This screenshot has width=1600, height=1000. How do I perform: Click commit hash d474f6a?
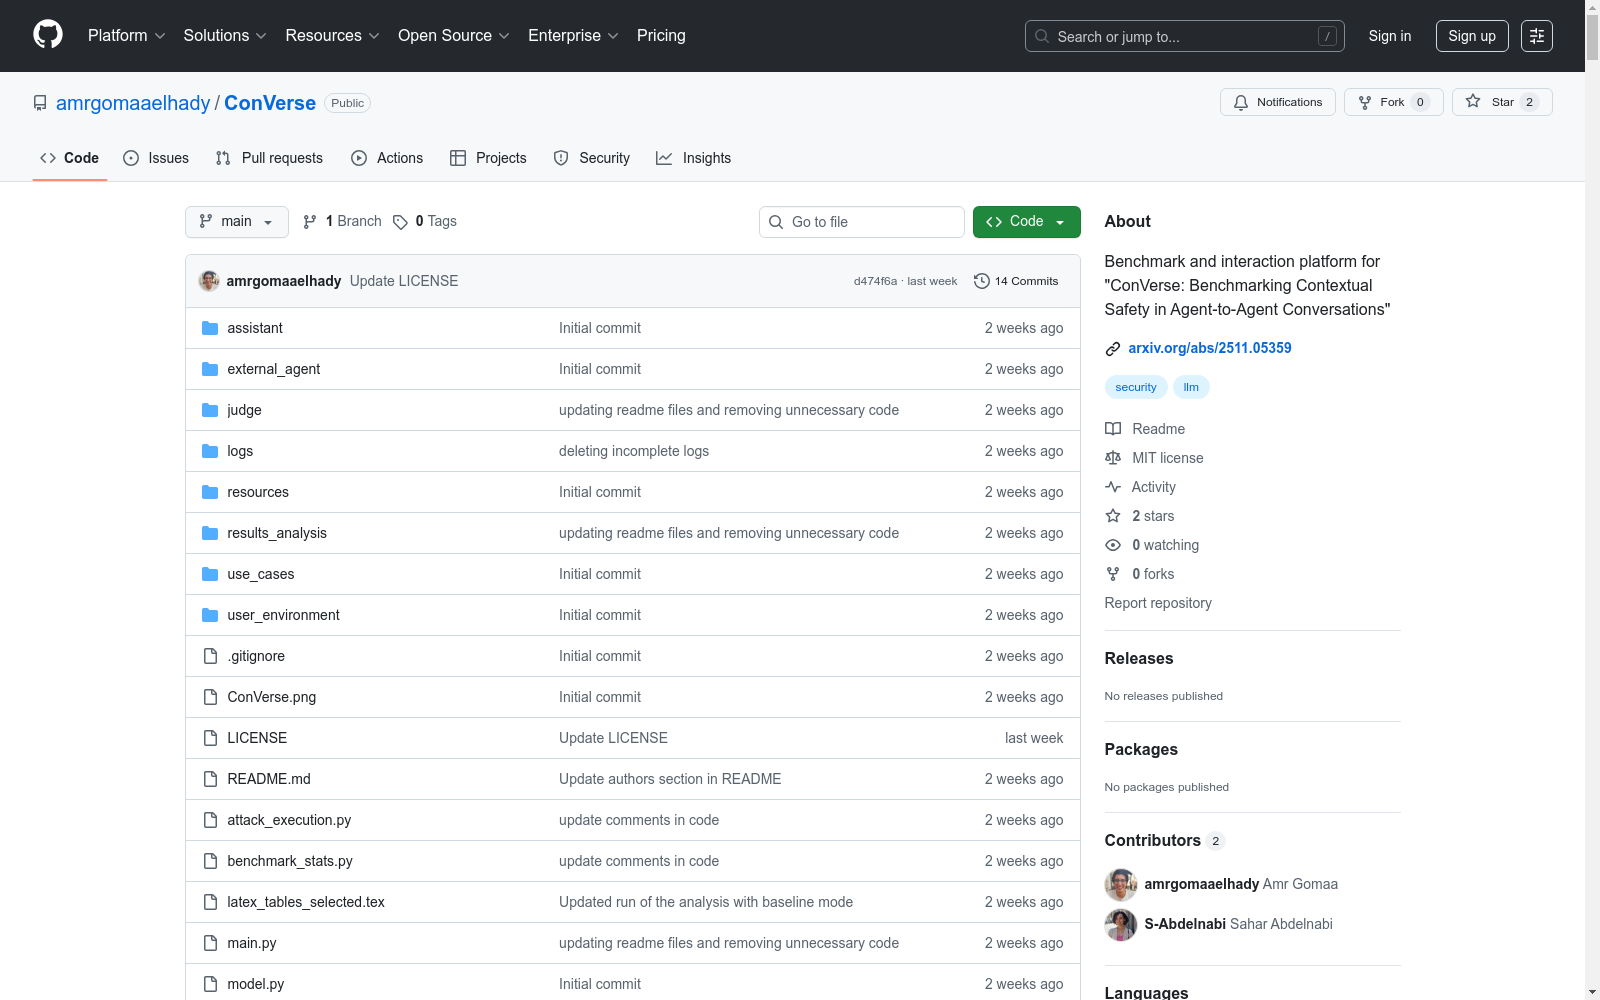875,281
